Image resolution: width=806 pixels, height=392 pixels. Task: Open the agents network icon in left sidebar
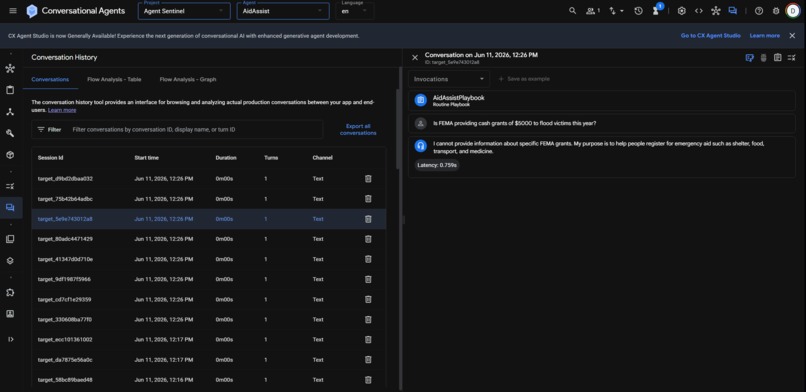coord(10,69)
